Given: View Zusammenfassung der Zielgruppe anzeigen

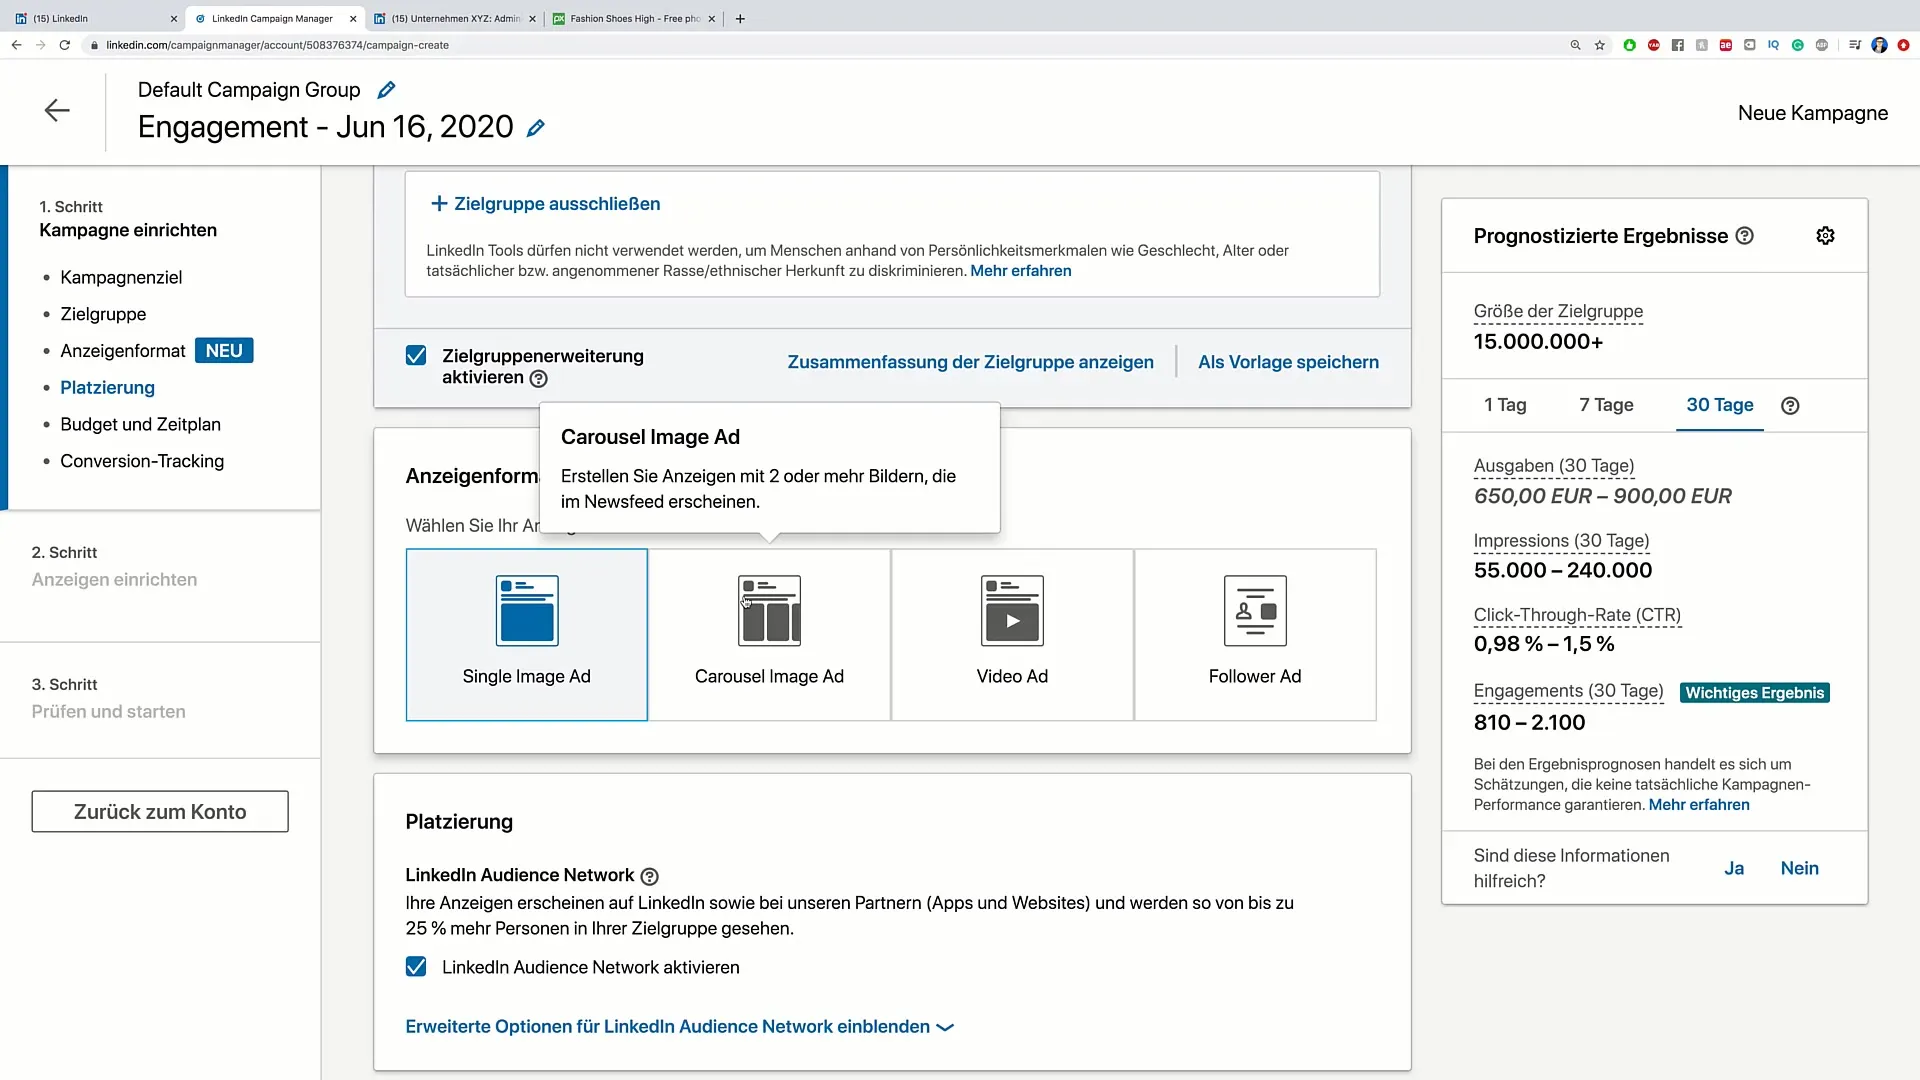Looking at the screenshot, I should (971, 361).
